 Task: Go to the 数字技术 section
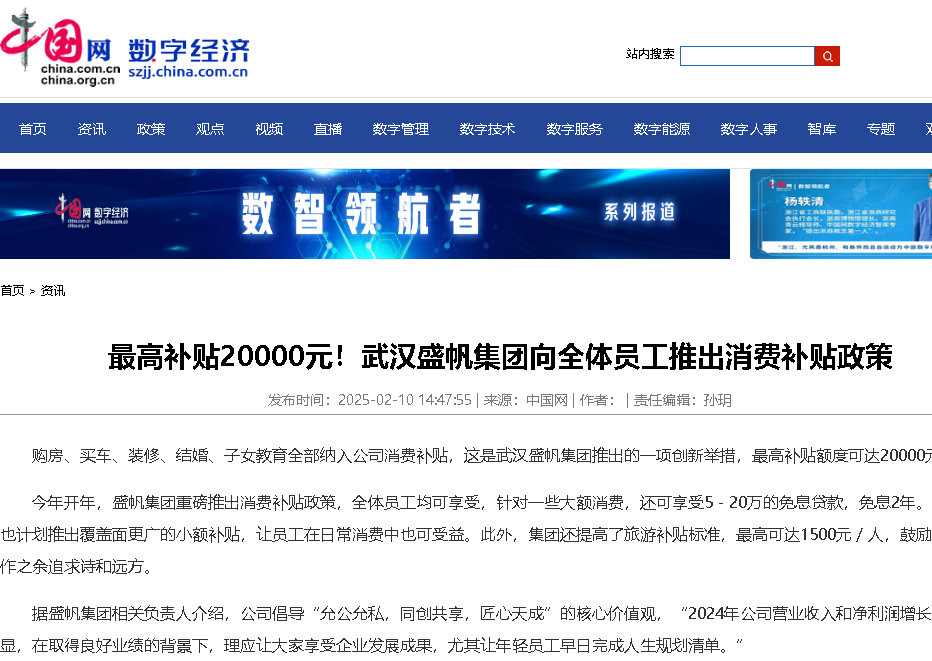click(x=488, y=129)
